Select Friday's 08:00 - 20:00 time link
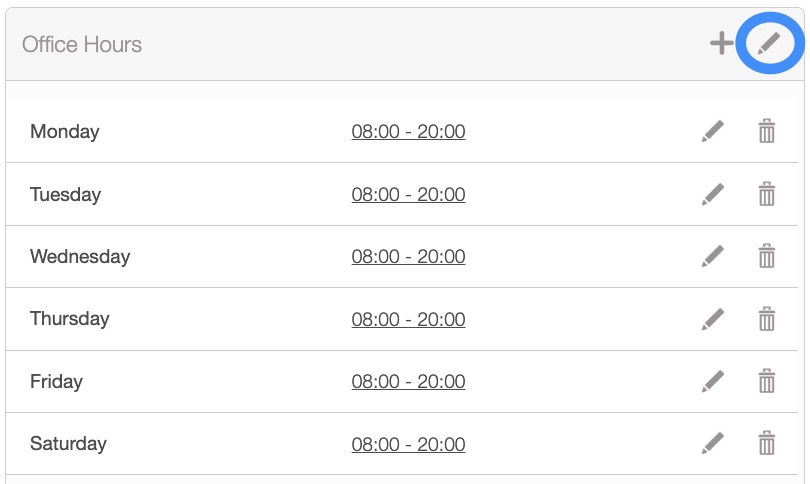The image size is (810, 484). point(408,381)
